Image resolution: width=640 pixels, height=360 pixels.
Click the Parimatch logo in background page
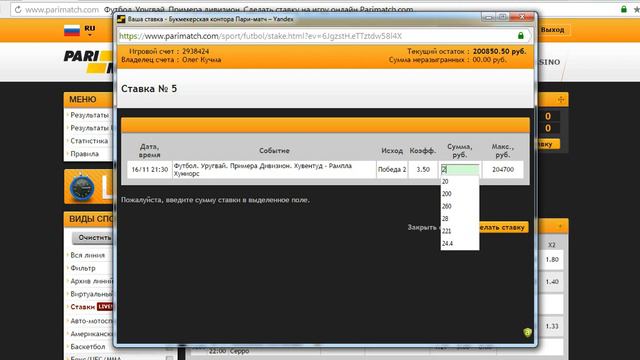(88, 61)
